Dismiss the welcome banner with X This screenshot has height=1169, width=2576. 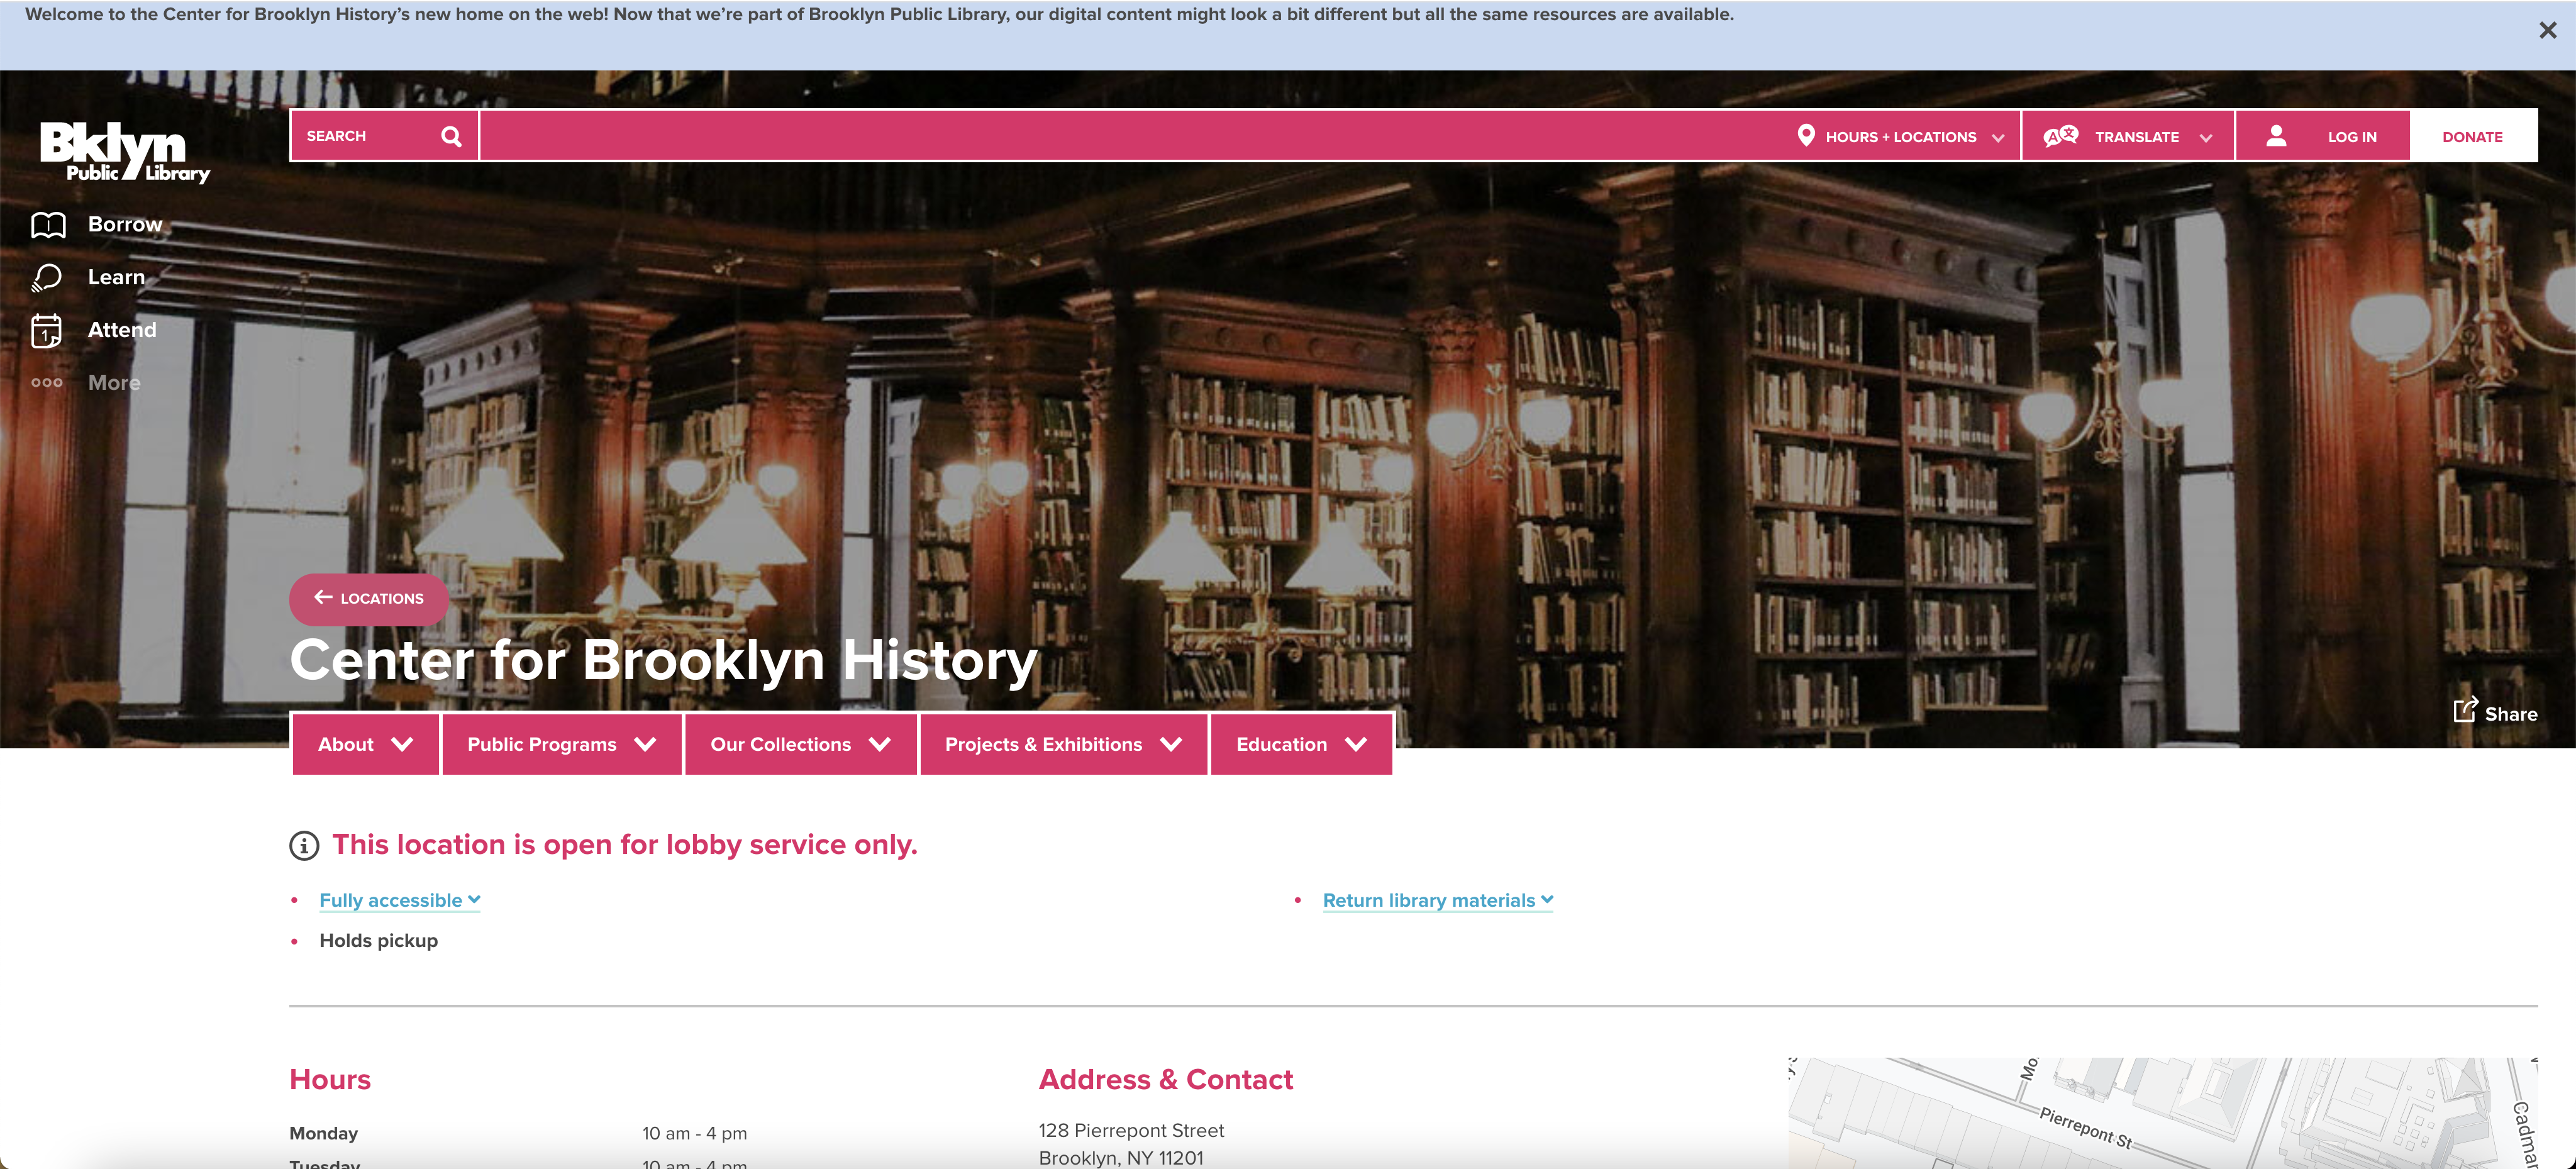[x=2547, y=31]
